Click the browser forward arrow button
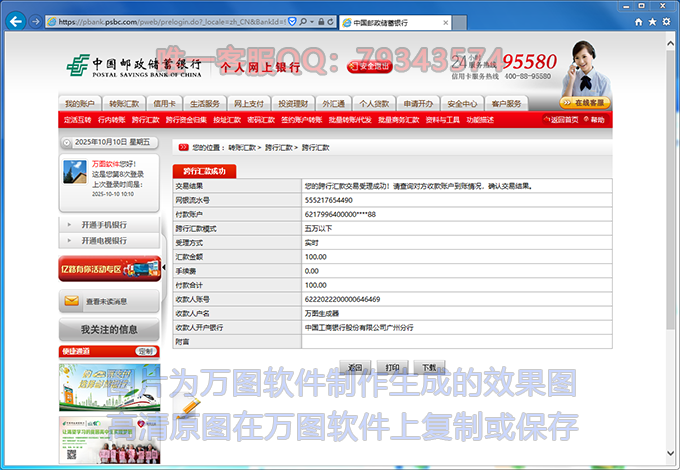Image resolution: width=680 pixels, height=470 pixels. click(x=36, y=21)
